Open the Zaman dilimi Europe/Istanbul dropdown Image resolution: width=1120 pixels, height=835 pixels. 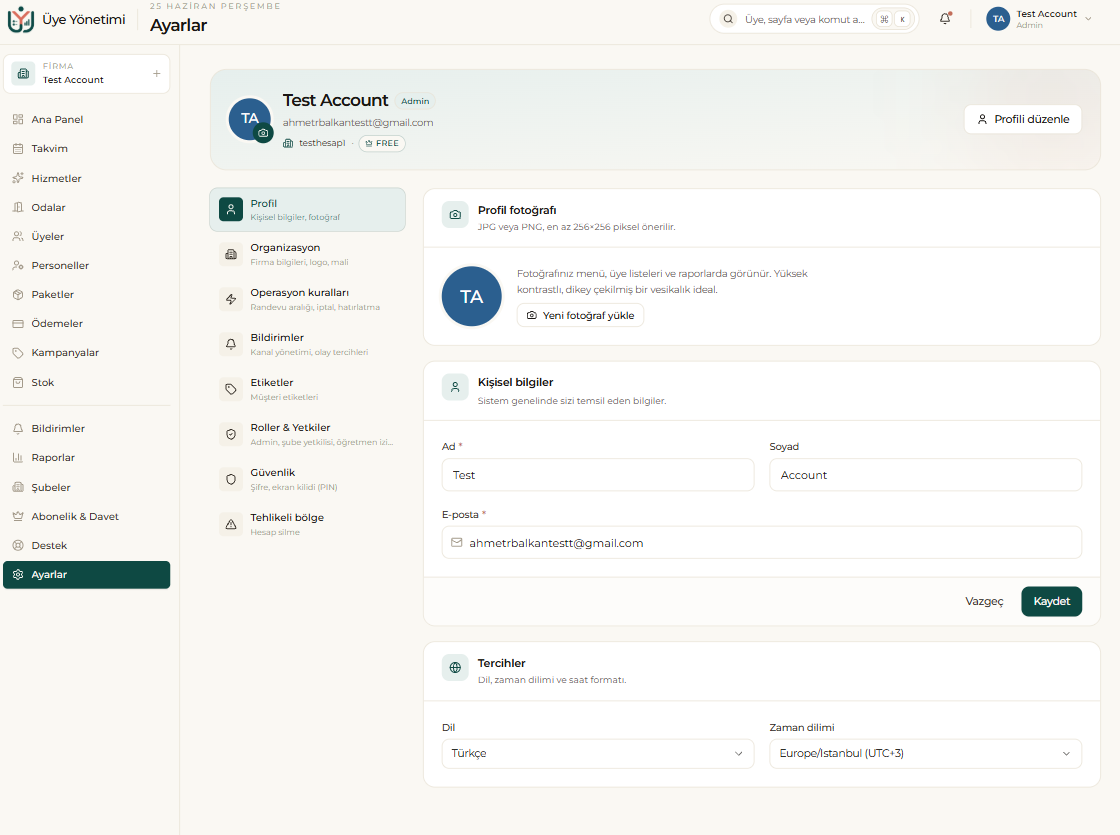coord(925,754)
